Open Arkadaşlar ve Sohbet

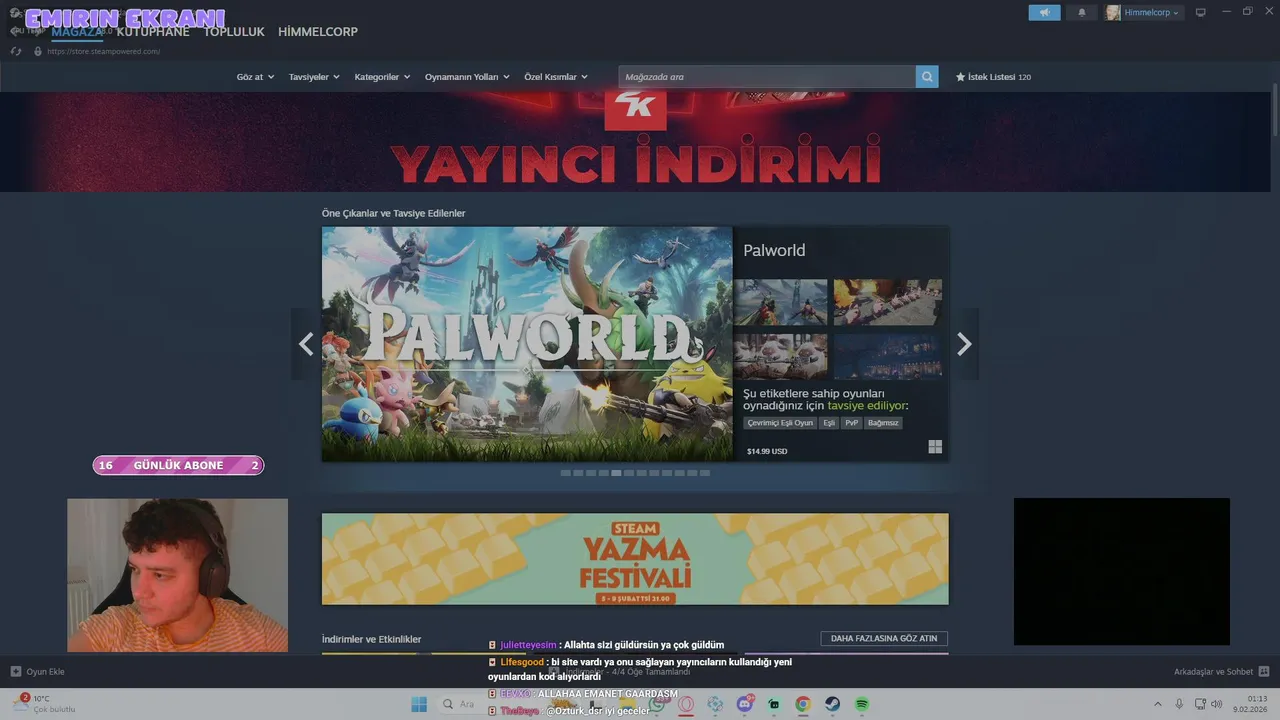[1213, 672]
